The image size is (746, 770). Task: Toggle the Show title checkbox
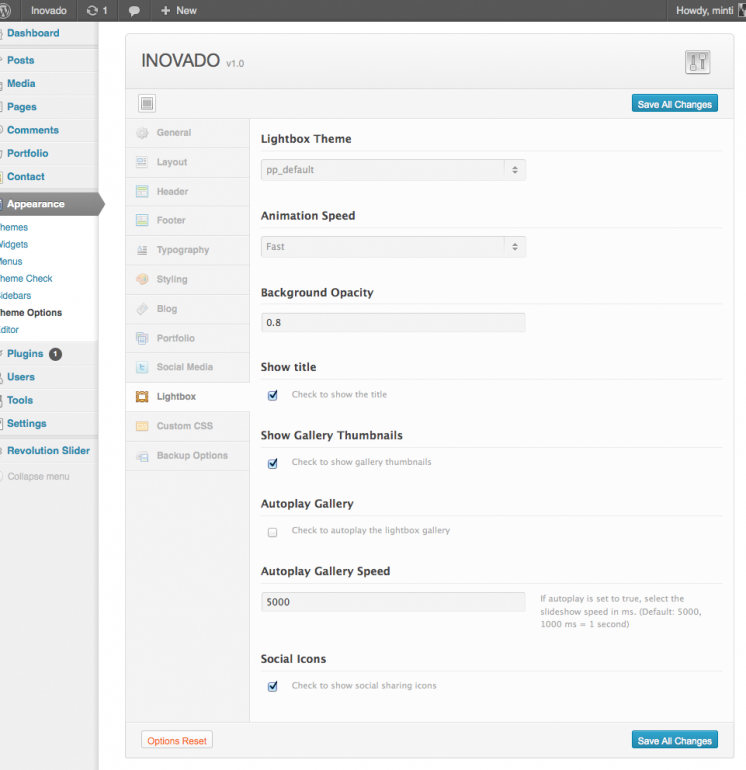[273, 395]
